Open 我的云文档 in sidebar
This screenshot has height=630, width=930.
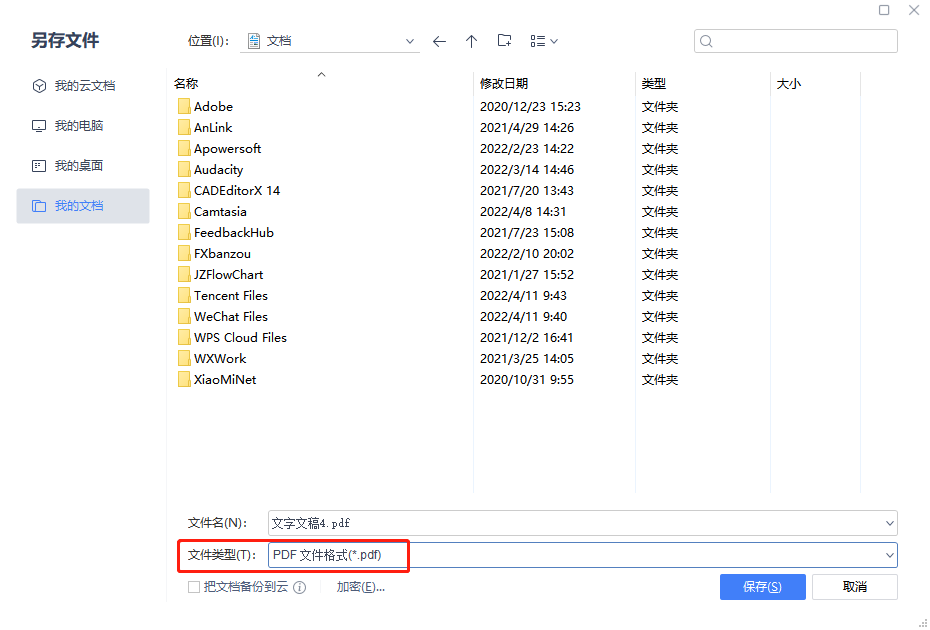[85, 86]
